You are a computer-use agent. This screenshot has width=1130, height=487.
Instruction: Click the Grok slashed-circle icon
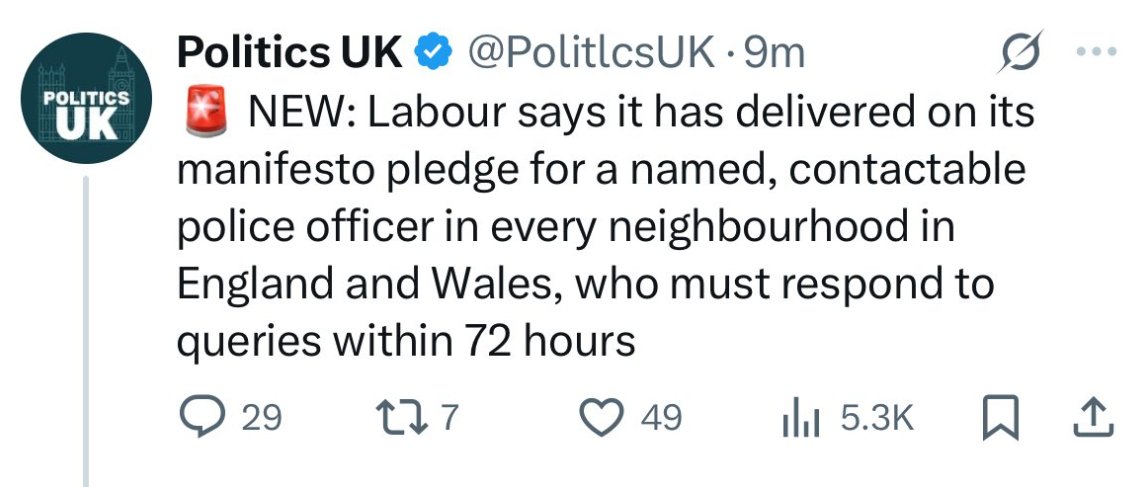click(x=1022, y=51)
